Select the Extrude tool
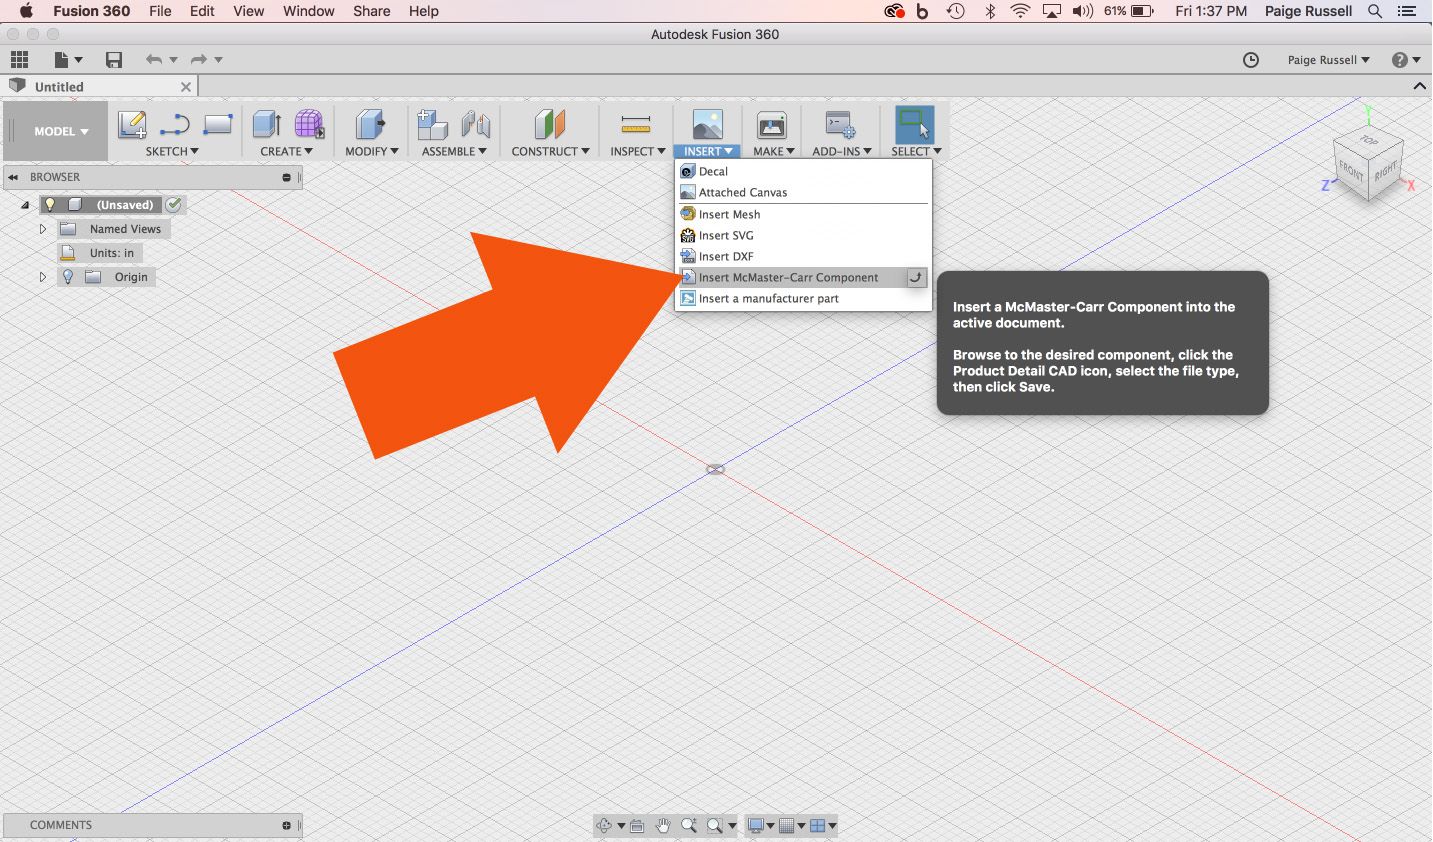 click(267, 125)
